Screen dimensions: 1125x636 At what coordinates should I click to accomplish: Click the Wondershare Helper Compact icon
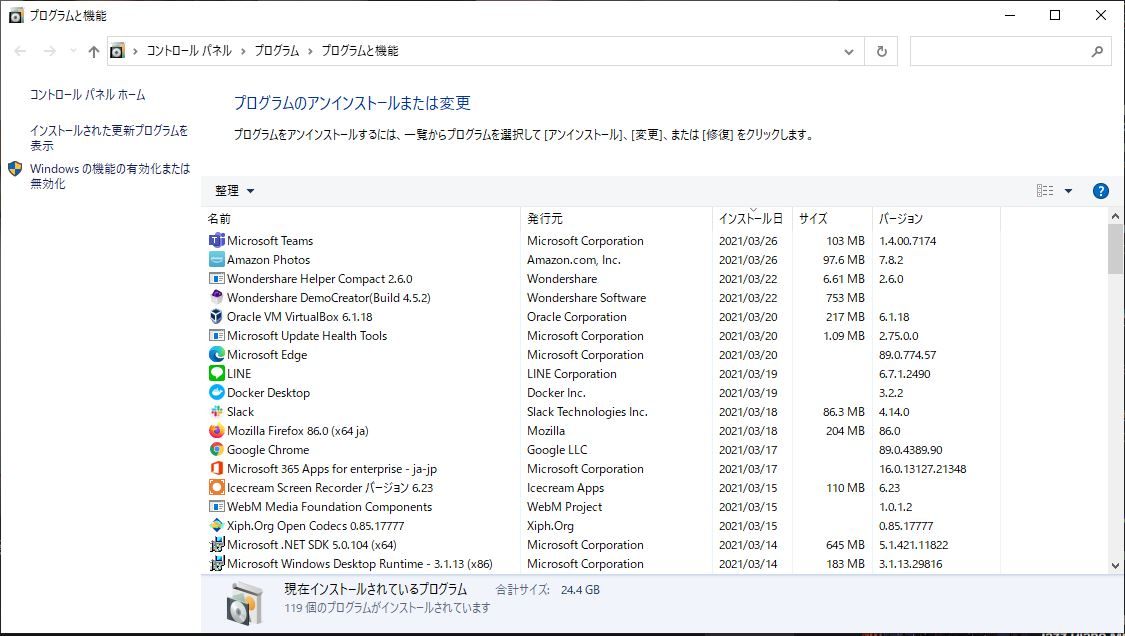[x=217, y=279]
